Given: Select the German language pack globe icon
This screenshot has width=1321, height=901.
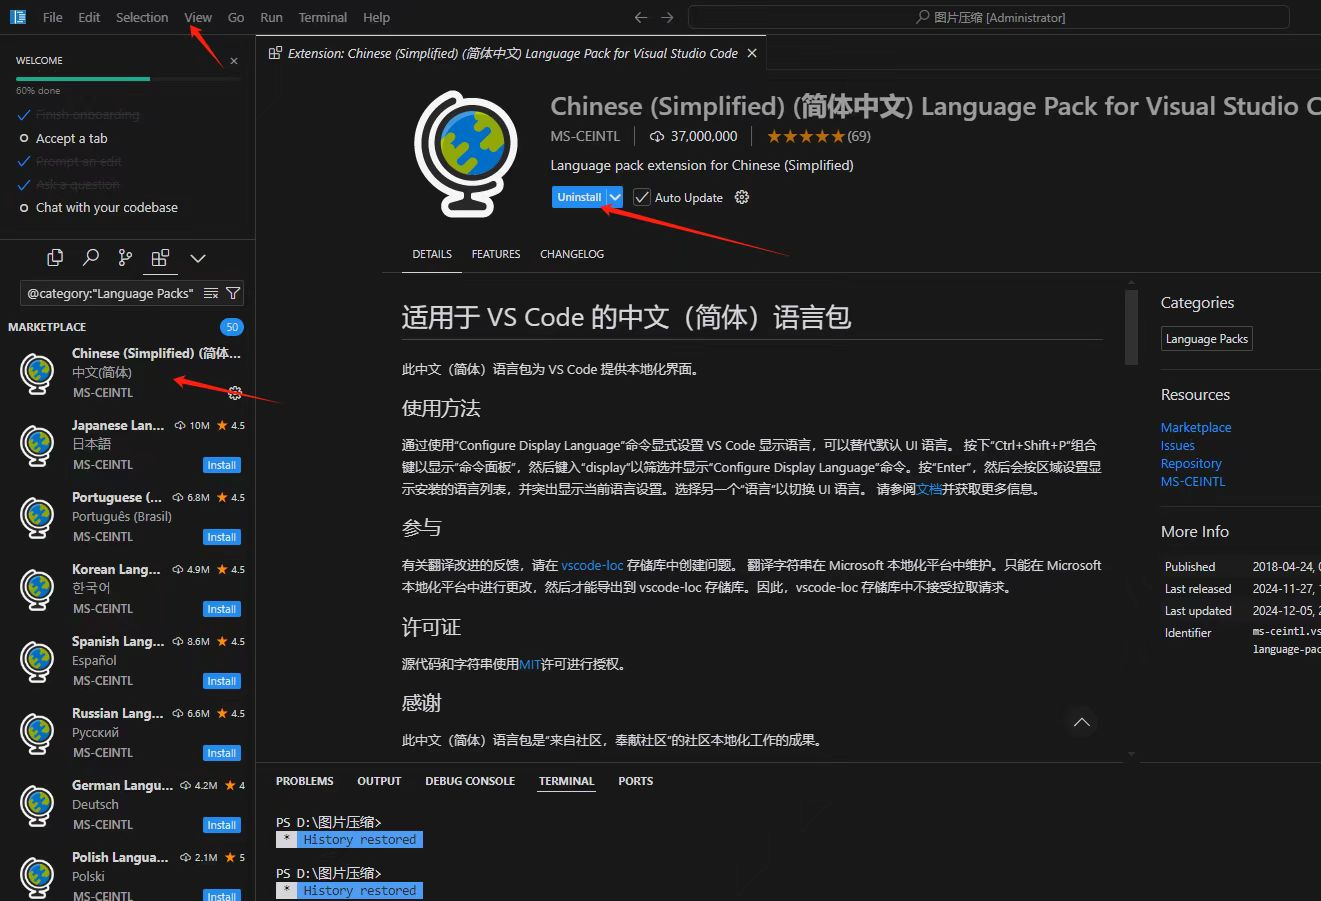Looking at the screenshot, I should 37,805.
